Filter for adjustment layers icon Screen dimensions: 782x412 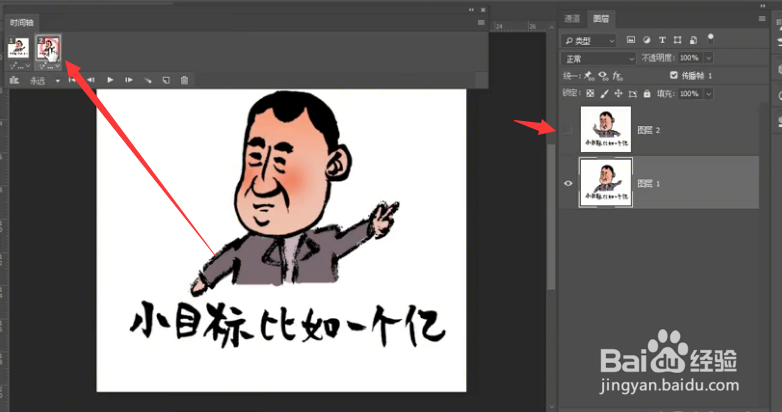(646, 40)
